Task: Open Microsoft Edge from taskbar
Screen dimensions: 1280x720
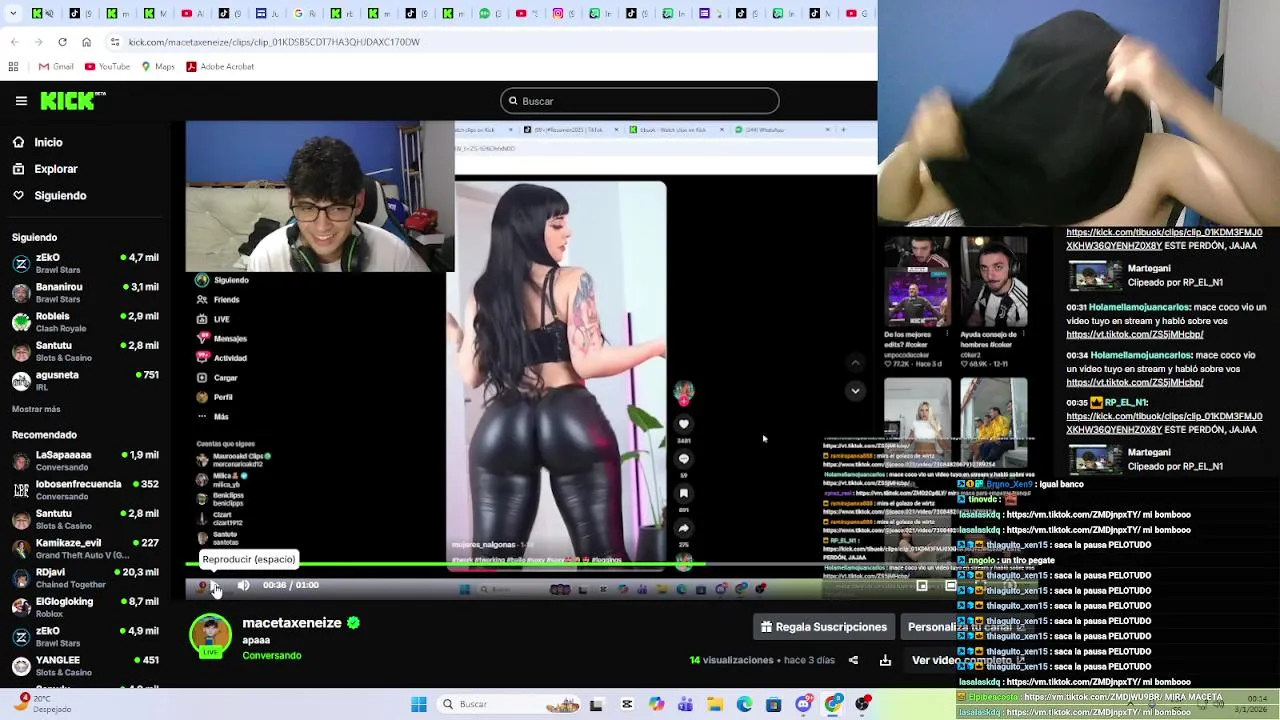Action: pos(744,705)
